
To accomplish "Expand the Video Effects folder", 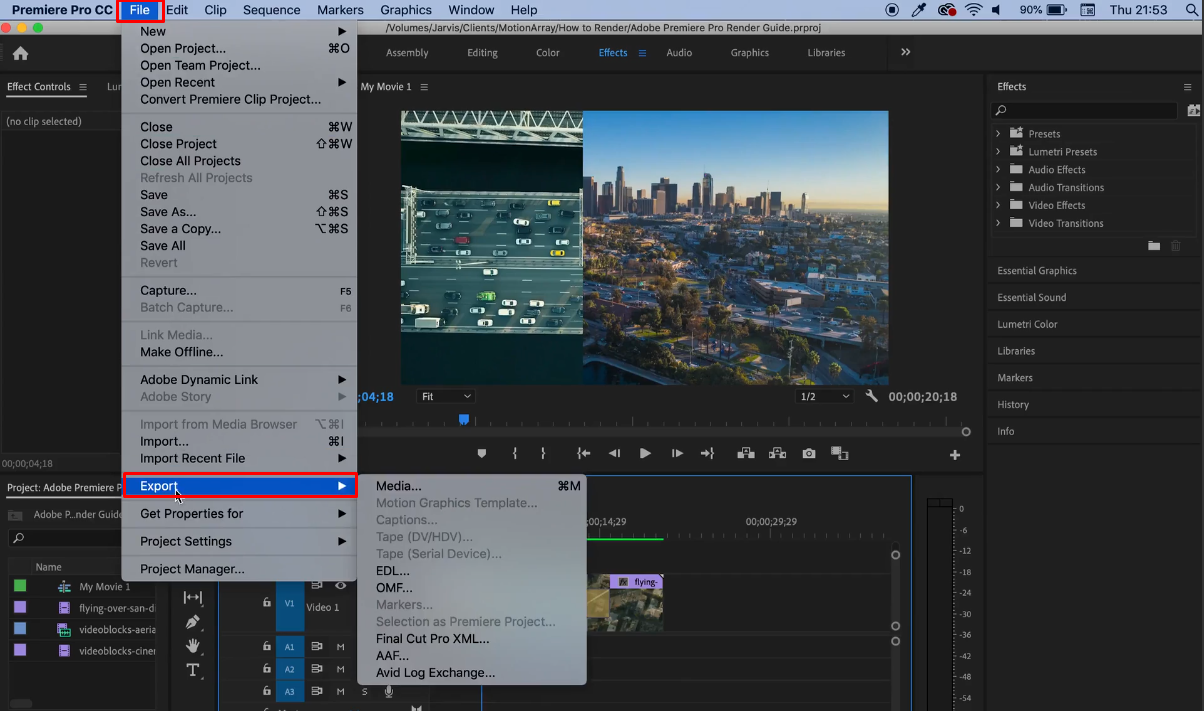I will click(998, 205).
